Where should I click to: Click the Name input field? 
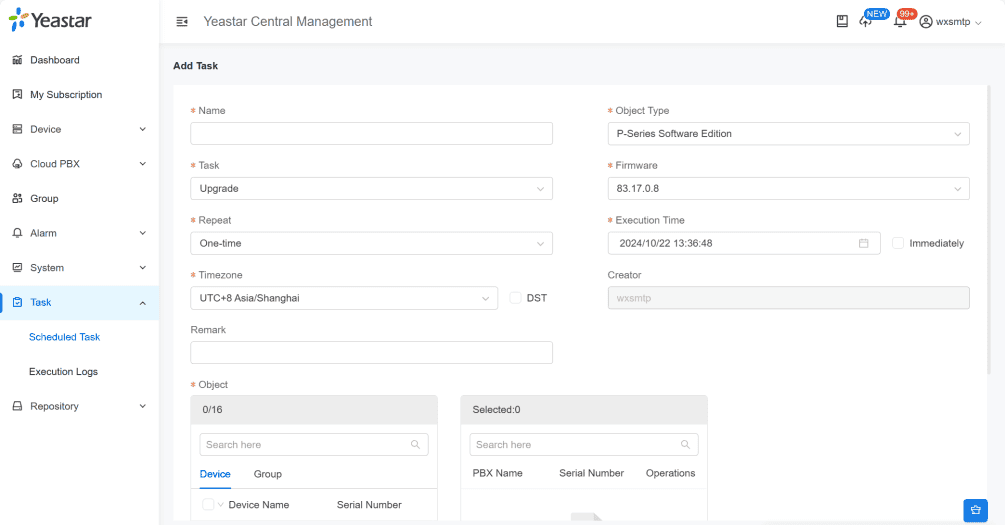(x=371, y=134)
